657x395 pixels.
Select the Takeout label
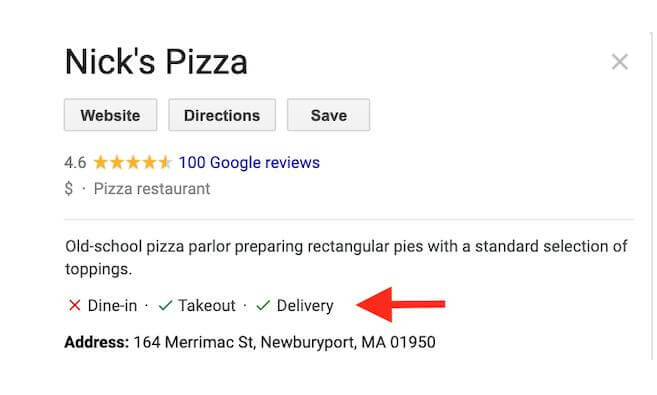click(207, 306)
